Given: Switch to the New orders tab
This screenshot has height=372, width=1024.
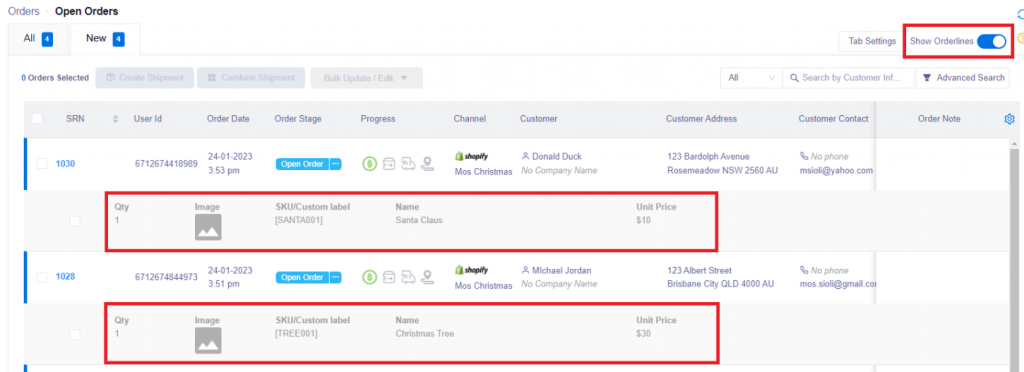Looking at the screenshot, I should click(105, 39).
